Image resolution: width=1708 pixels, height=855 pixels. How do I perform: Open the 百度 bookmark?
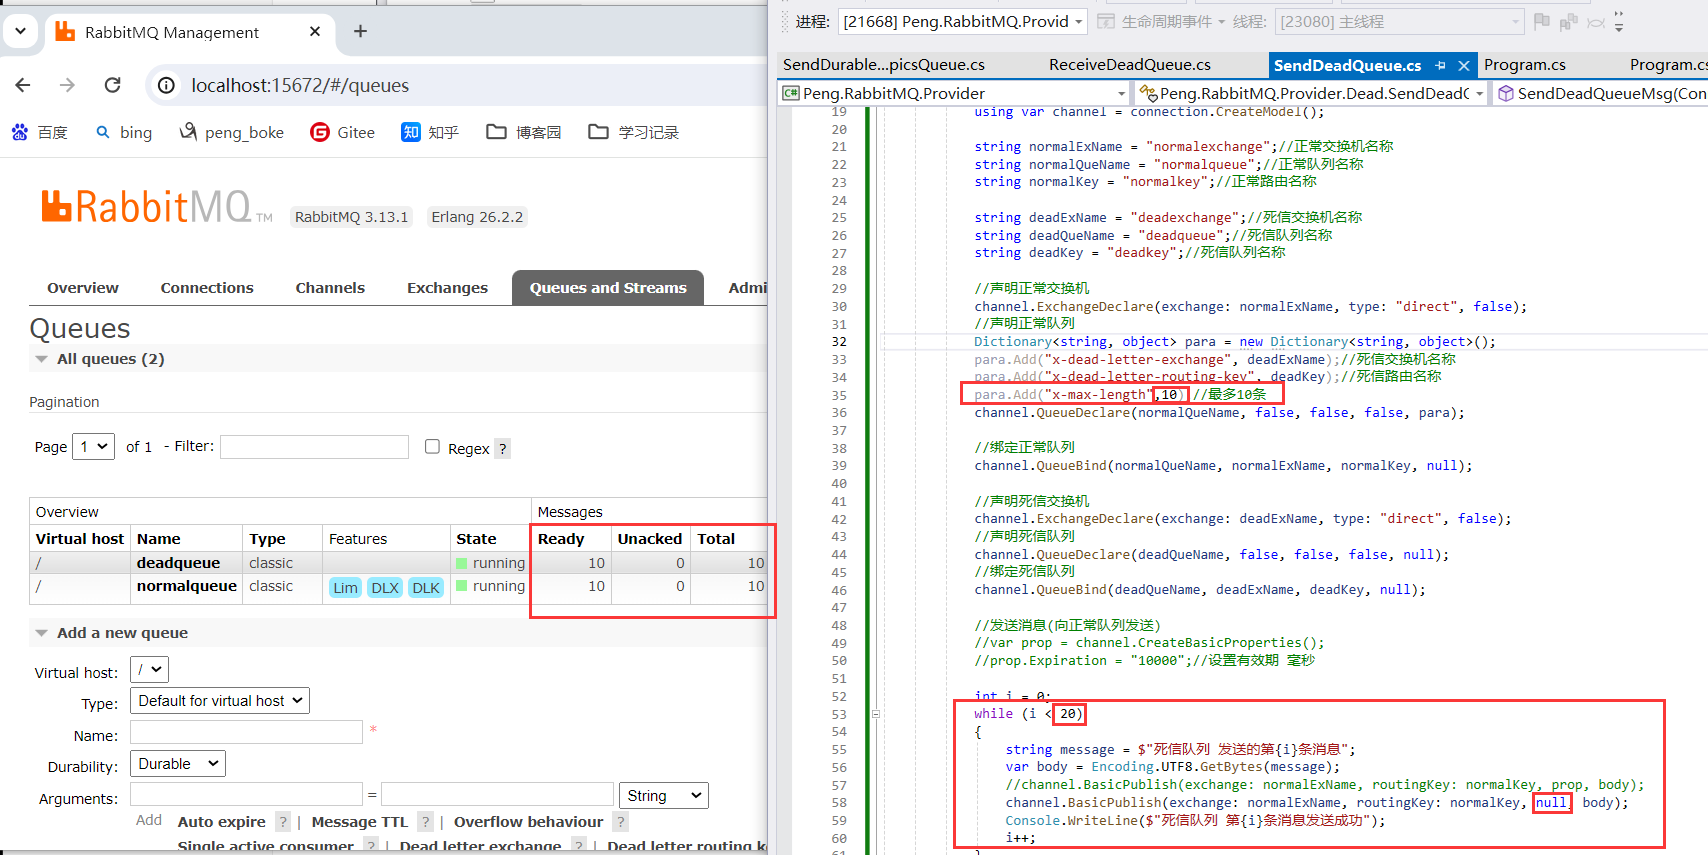40,132
